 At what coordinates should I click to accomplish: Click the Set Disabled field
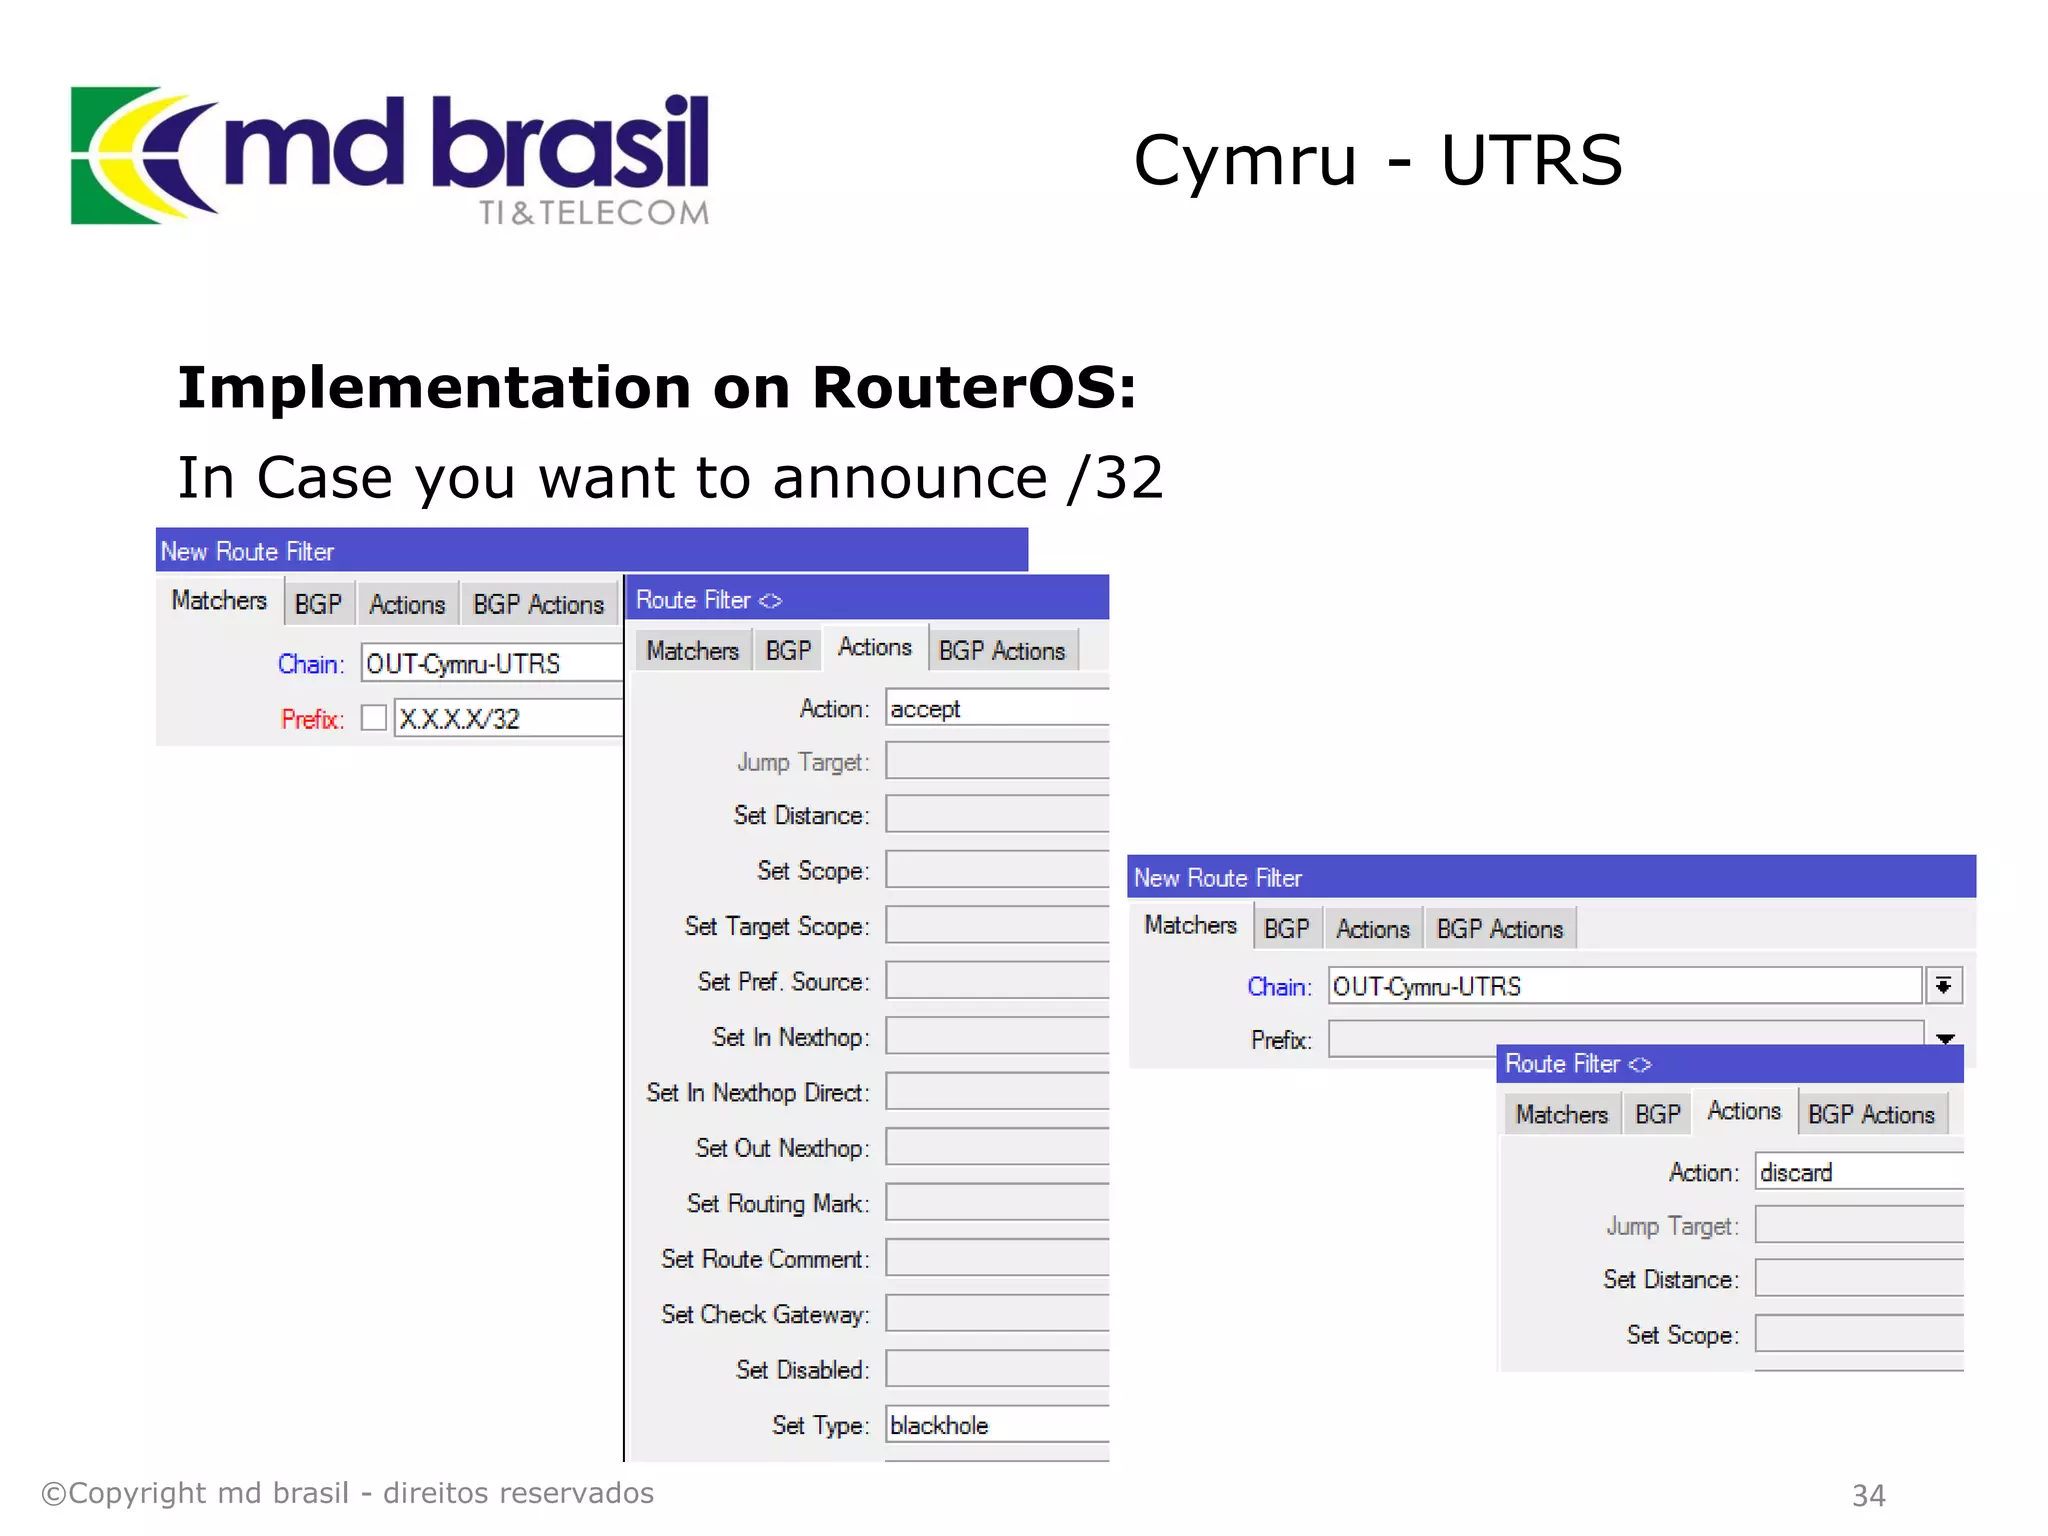(x=997, y=1369)
